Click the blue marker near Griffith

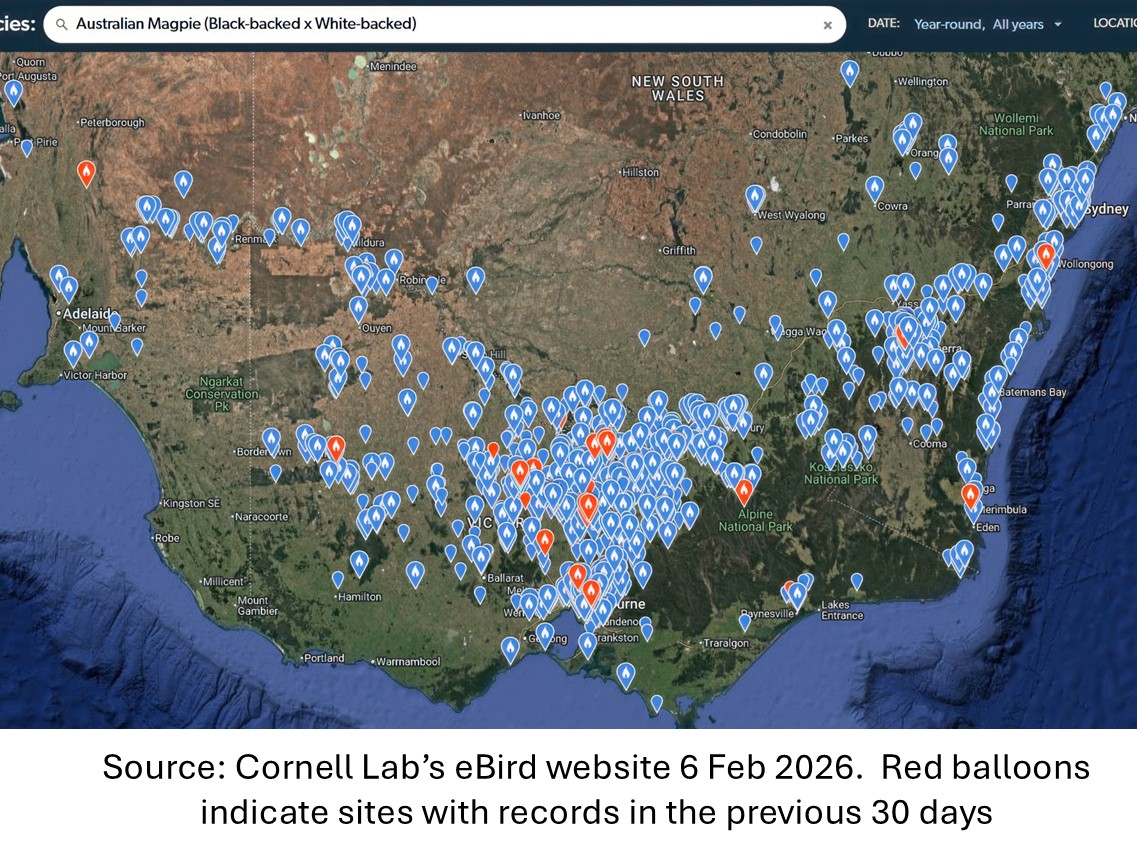(x=703, y=278)
